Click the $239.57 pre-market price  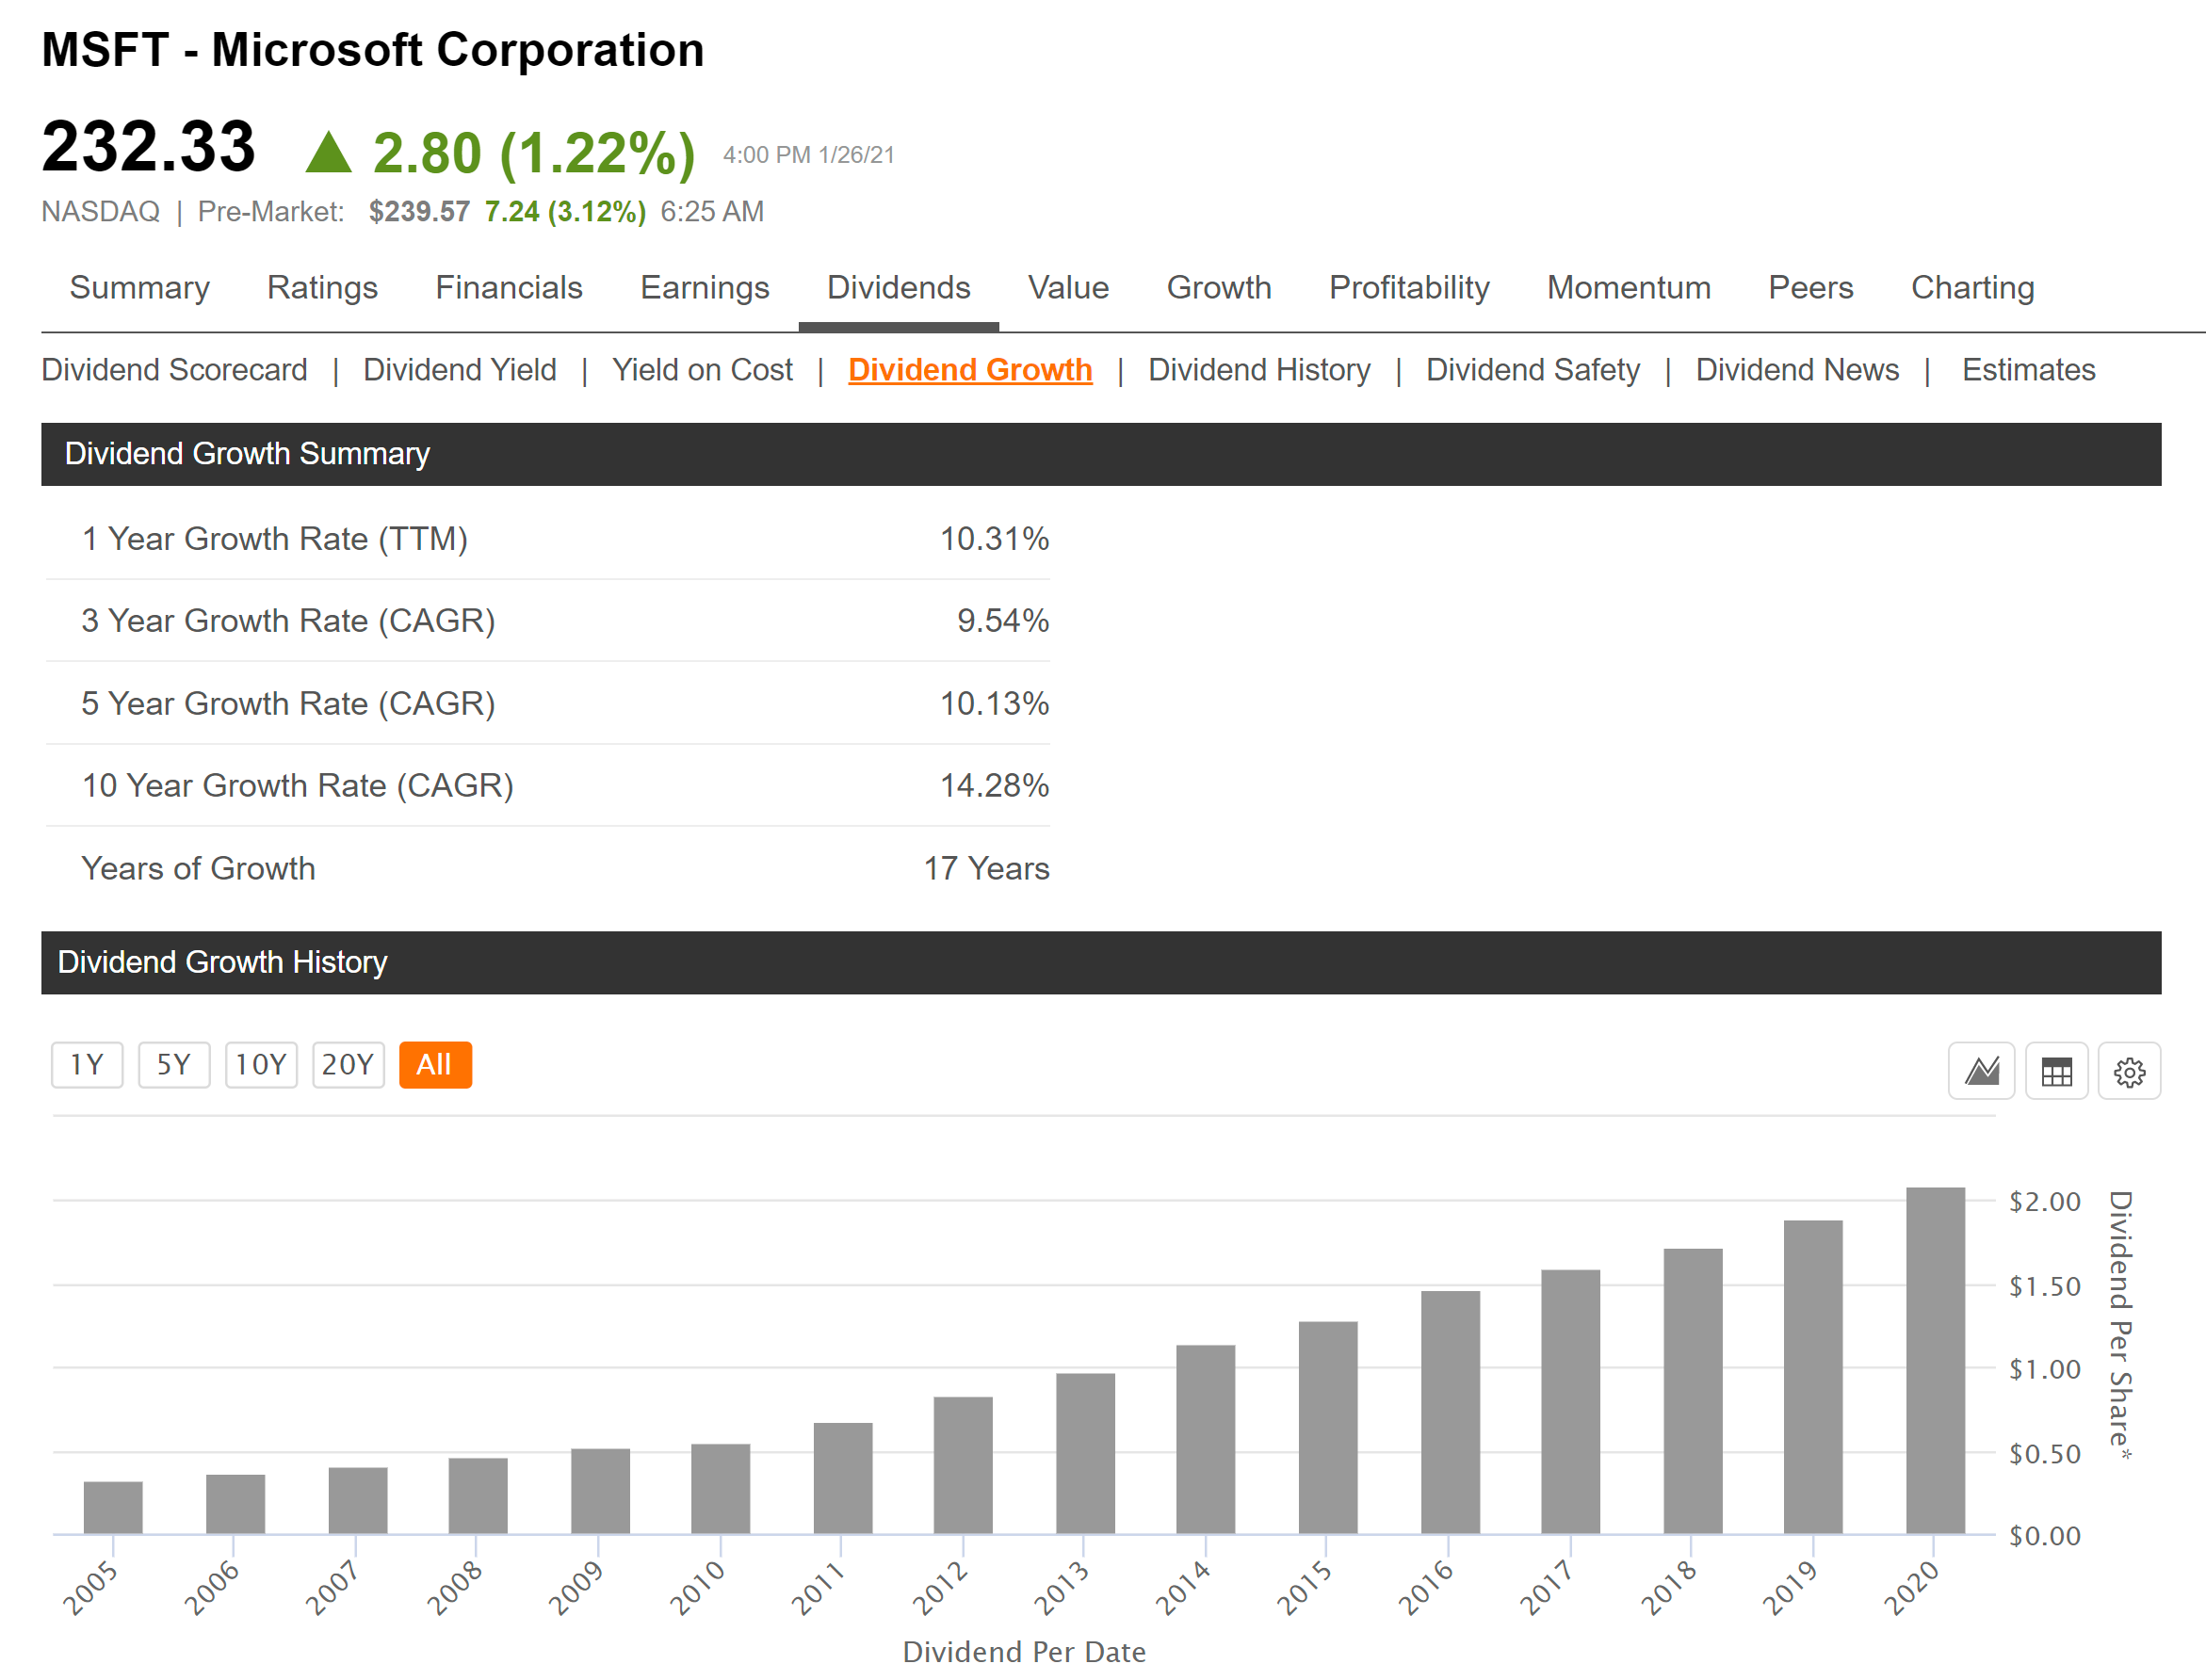[x=419, y=212]
